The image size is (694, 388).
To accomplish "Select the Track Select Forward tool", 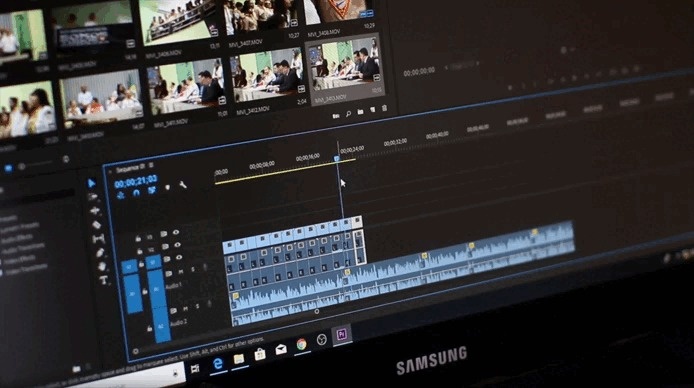I will (93, 197).
